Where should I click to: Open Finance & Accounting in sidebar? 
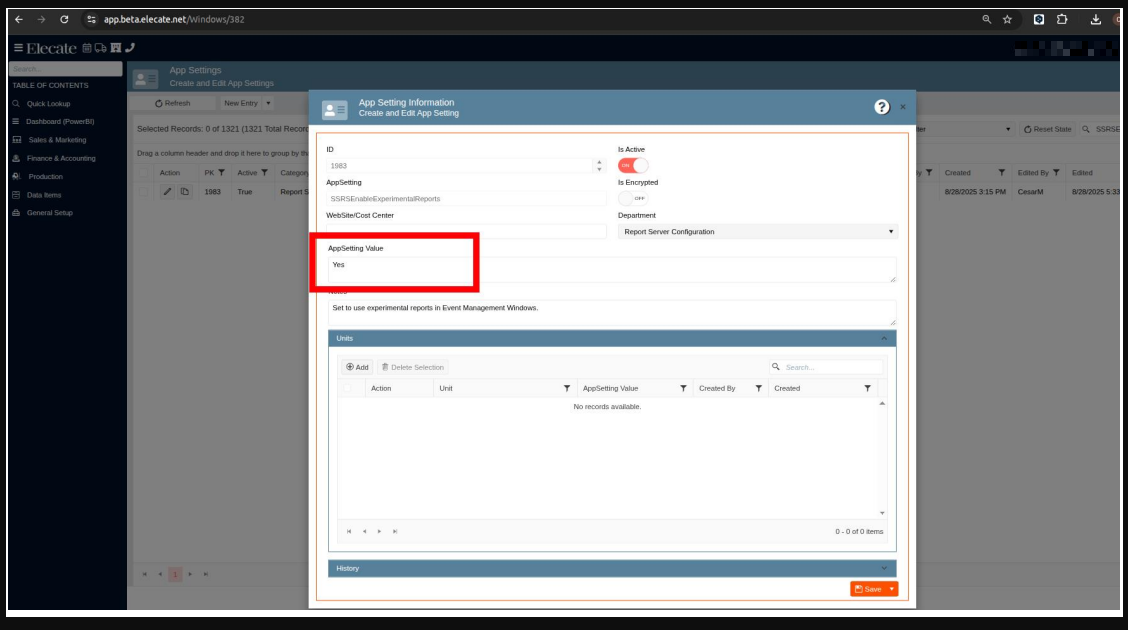61,158
